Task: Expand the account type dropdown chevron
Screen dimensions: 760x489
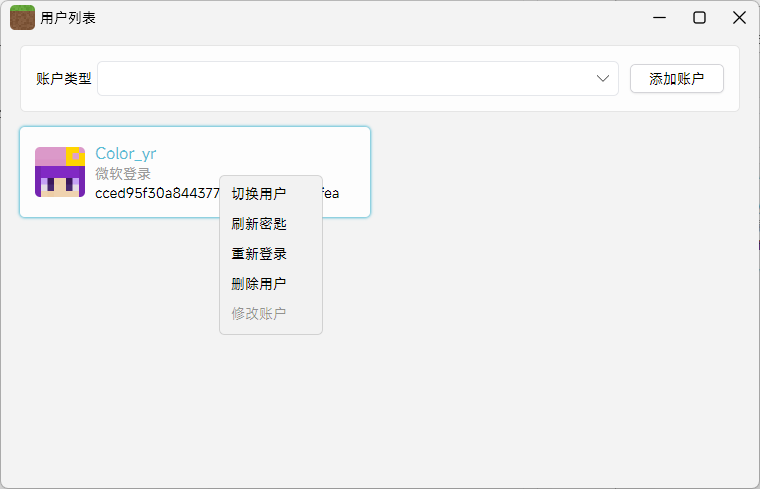Action: coord(603,78)
